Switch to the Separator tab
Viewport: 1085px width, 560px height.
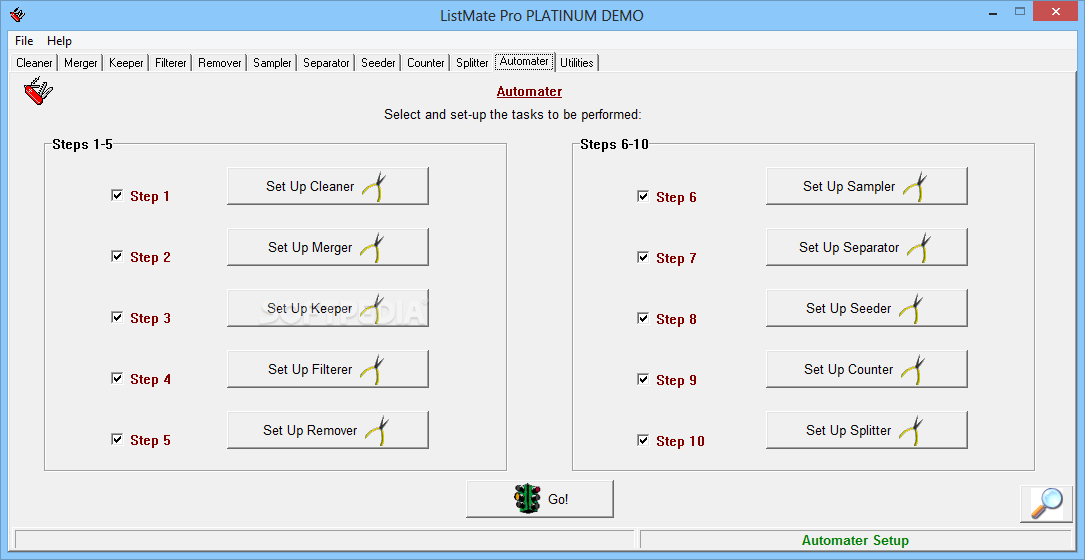pos(327,63)
